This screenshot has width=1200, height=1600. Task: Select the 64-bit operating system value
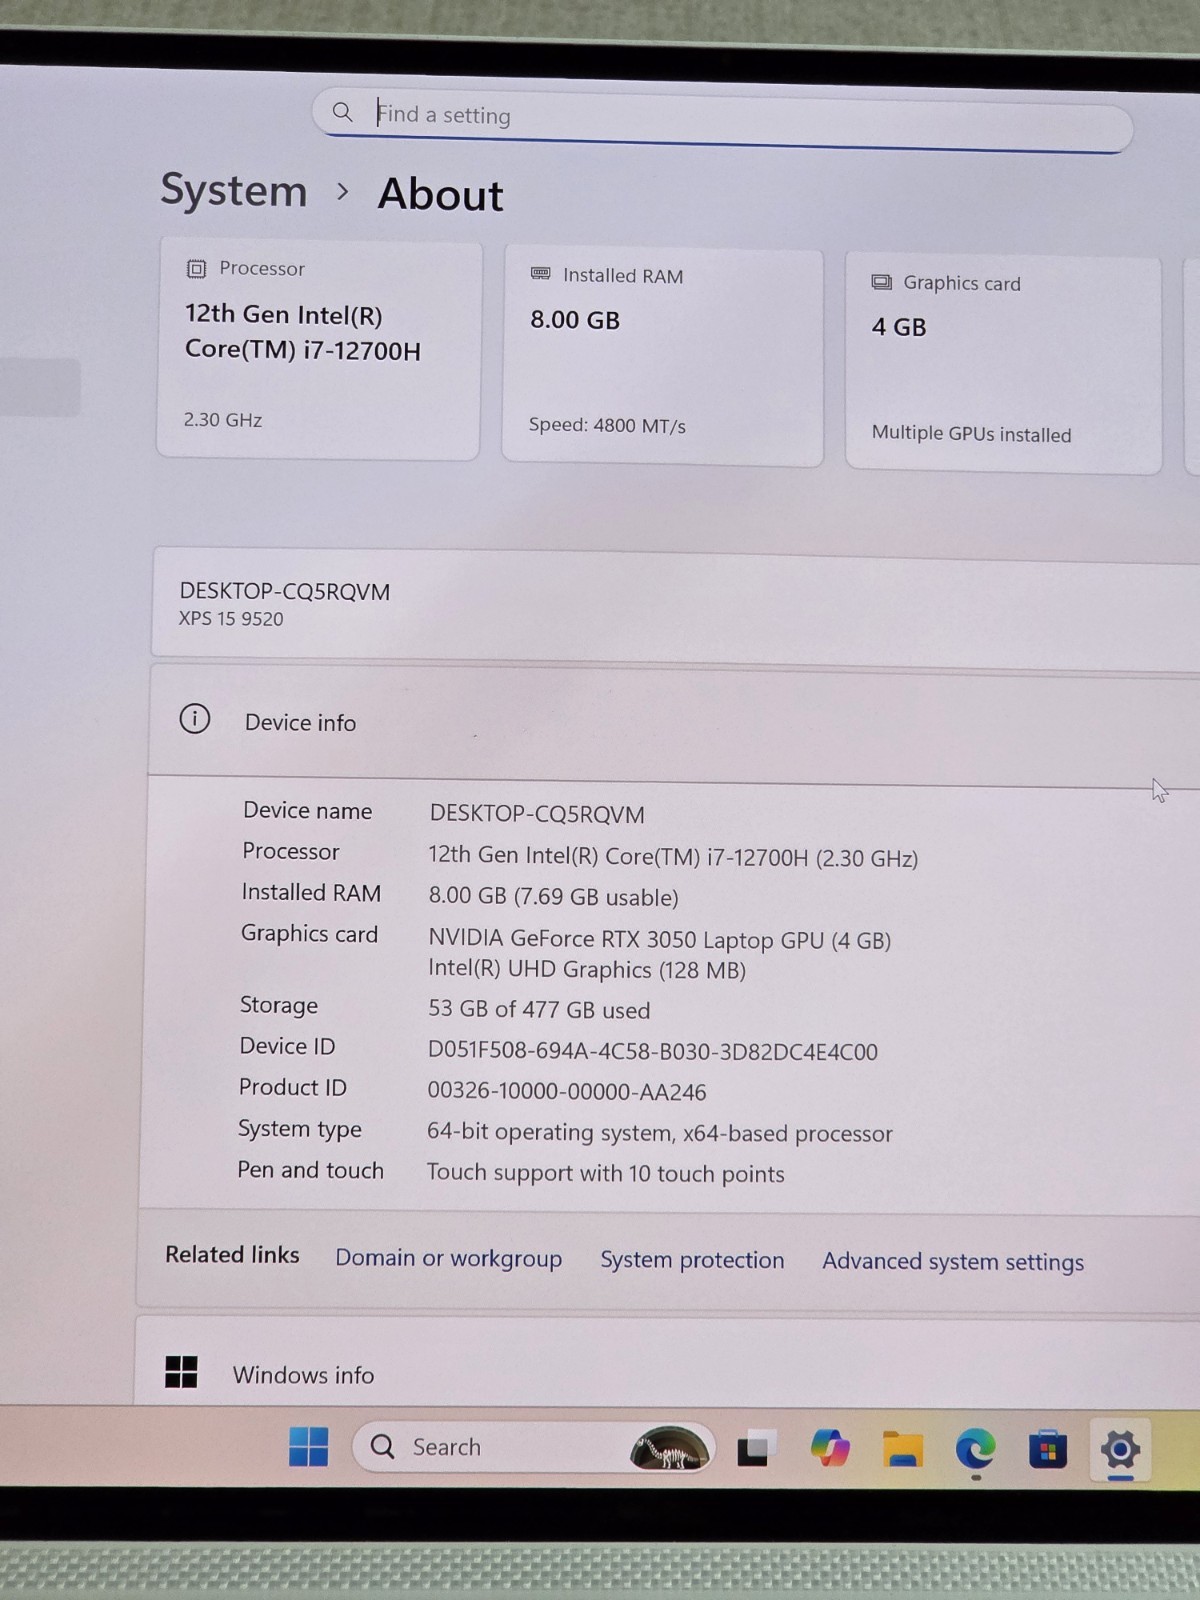[660, 1133]
